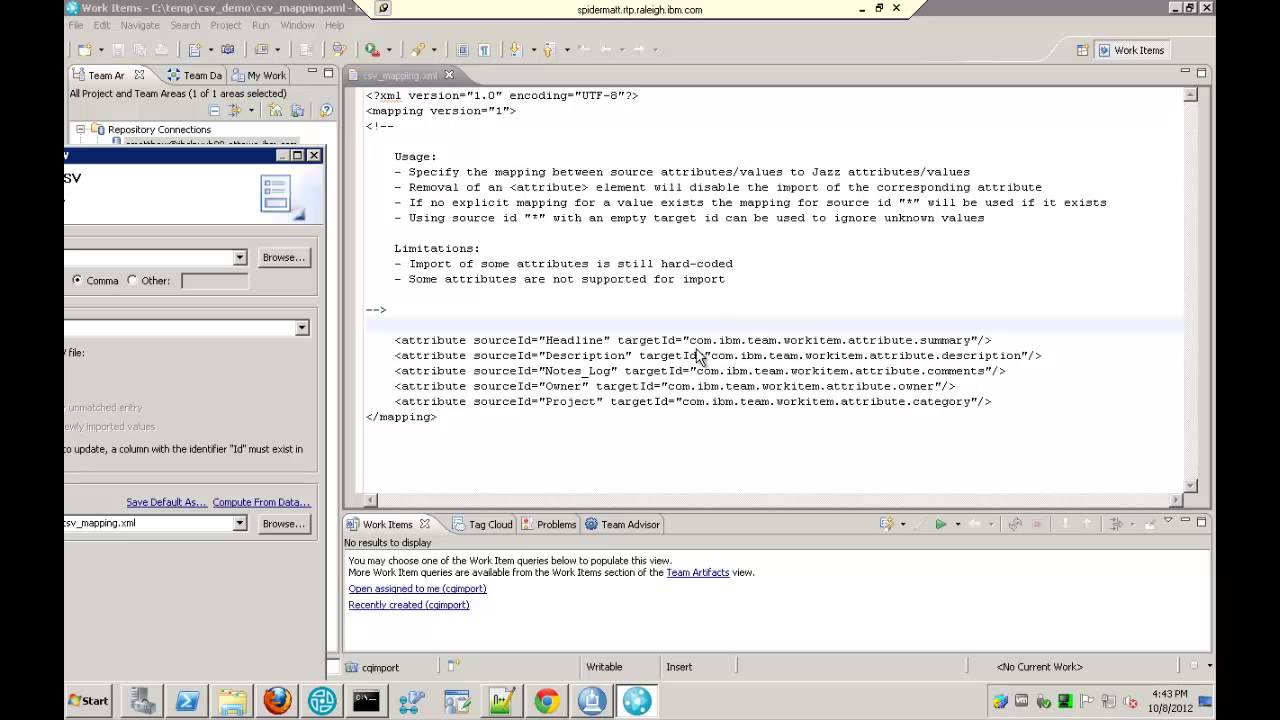1280x720 pixels.
Task: Click the Open Perspective icon
Action: coord(1082,50)
